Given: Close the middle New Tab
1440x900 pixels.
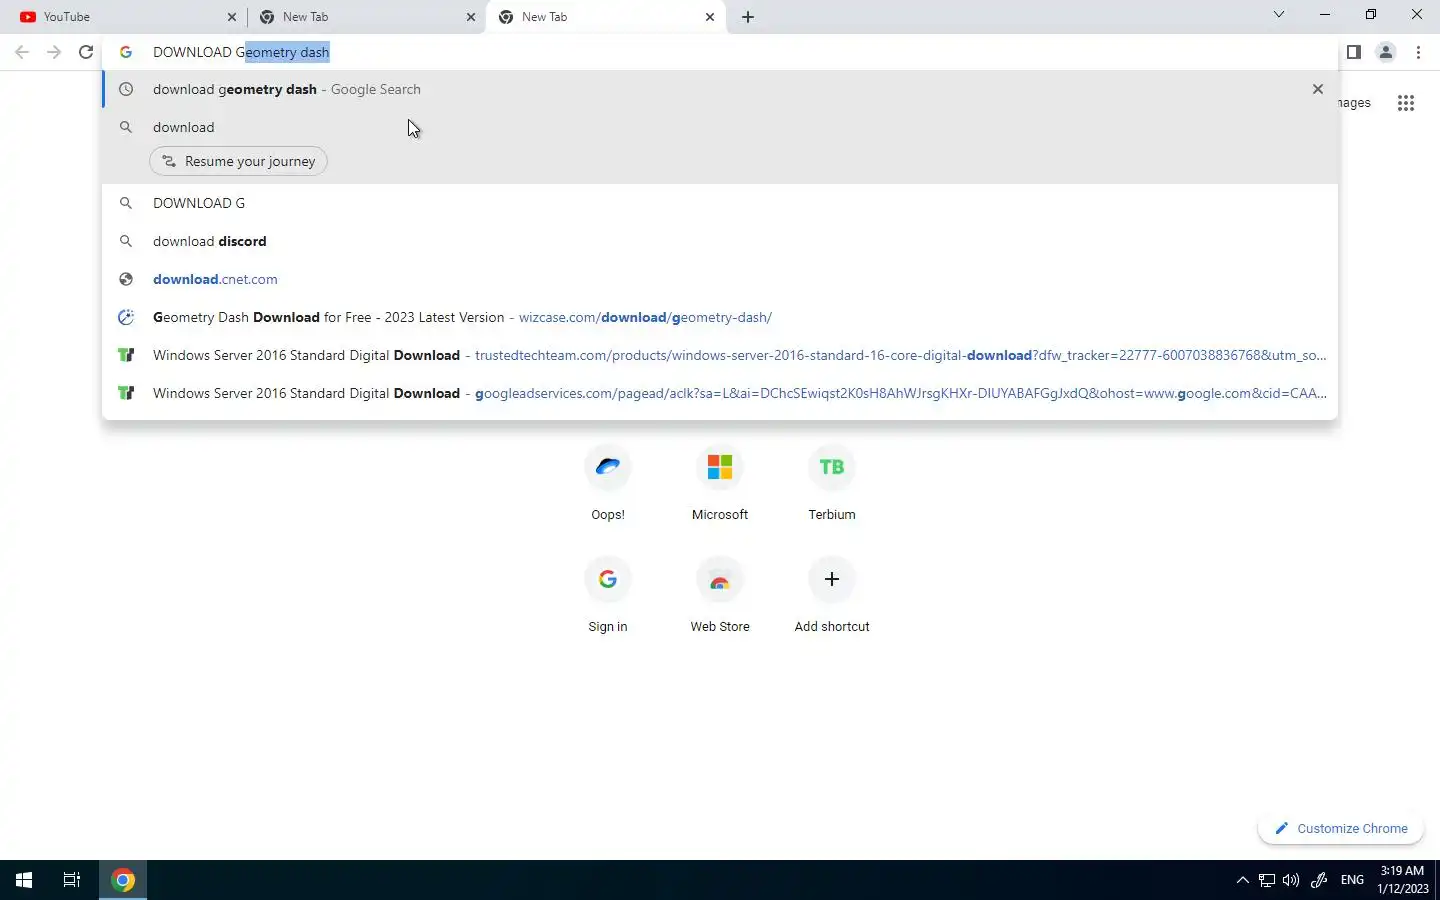Looking at the screenshot, I should click(x=471, y=17).
